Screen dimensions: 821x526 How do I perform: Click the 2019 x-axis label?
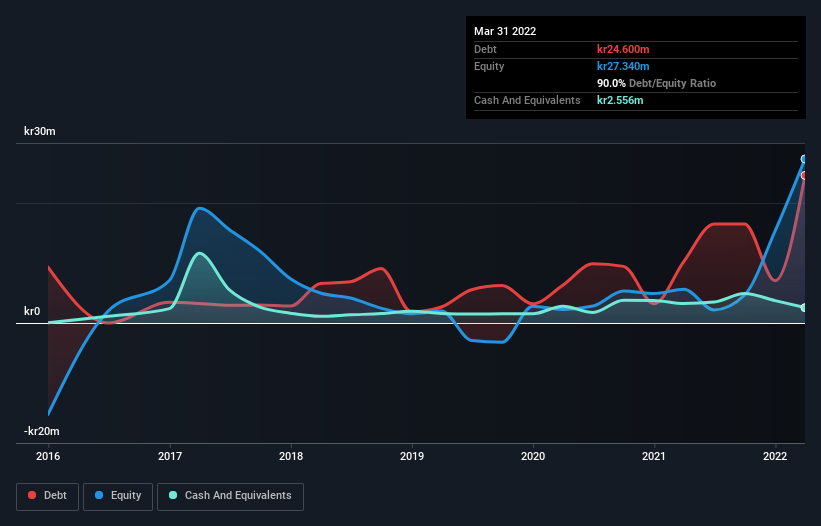412,456
